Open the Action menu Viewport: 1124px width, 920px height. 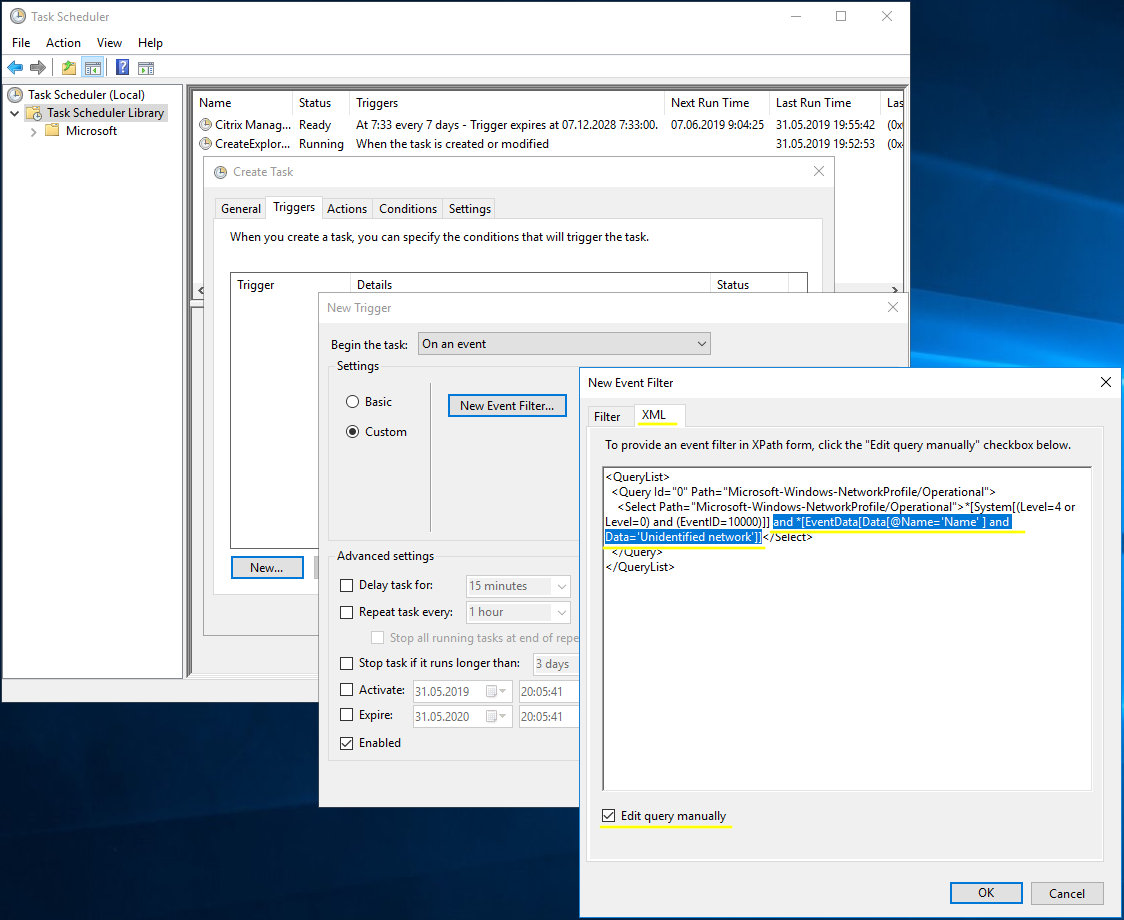63,42
